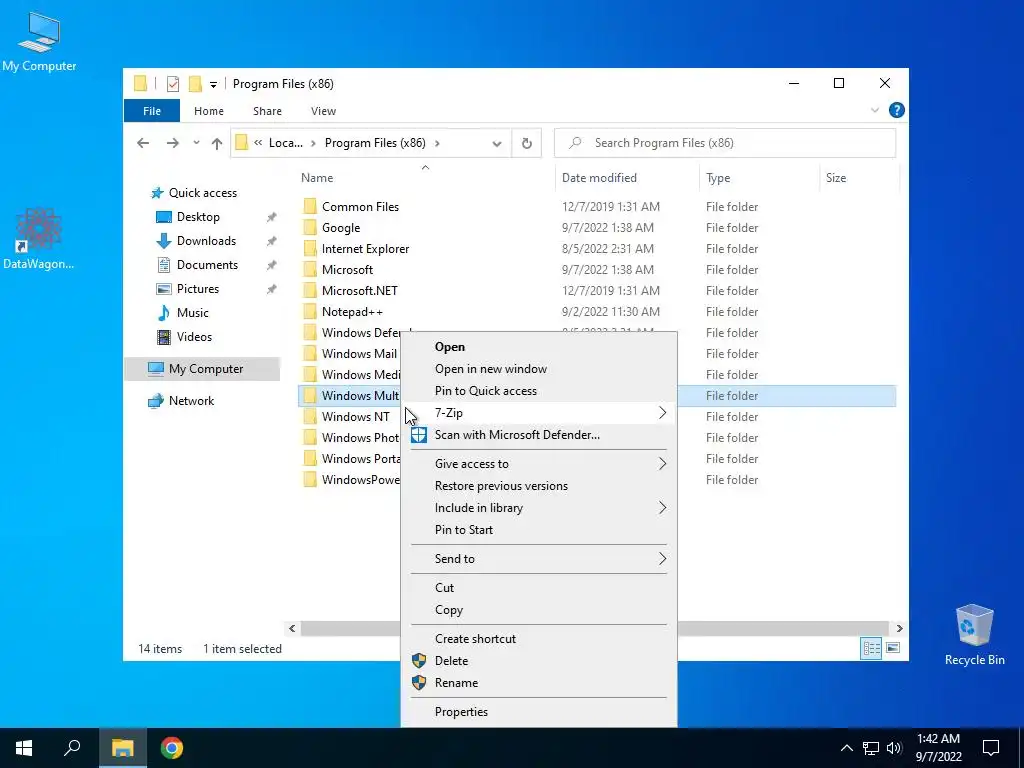Open the File tab

(152, 111)
